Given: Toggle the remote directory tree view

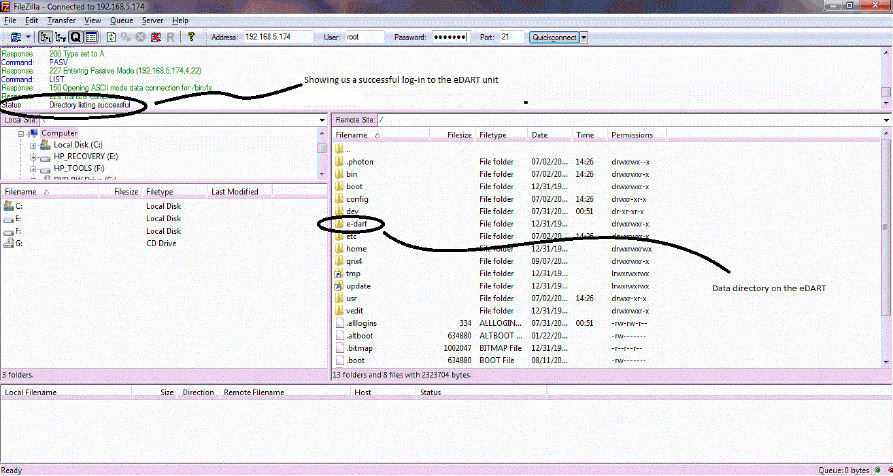Looking at the screenshot, I should point(60,37).
